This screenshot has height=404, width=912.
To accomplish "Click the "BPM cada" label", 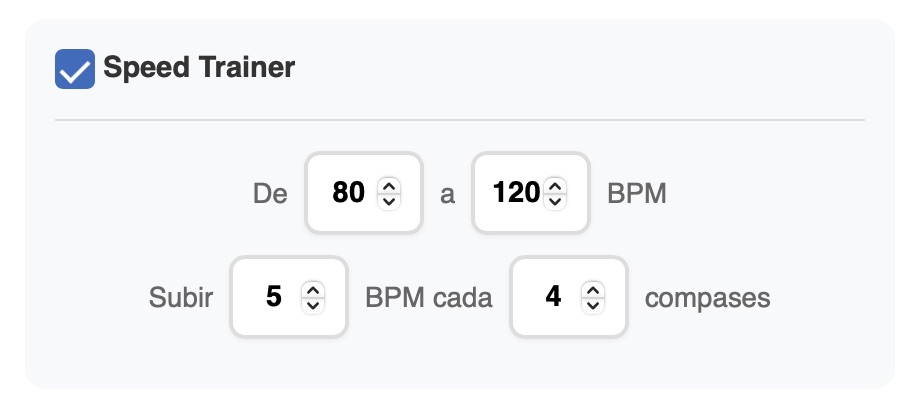I will click(429, 298).
